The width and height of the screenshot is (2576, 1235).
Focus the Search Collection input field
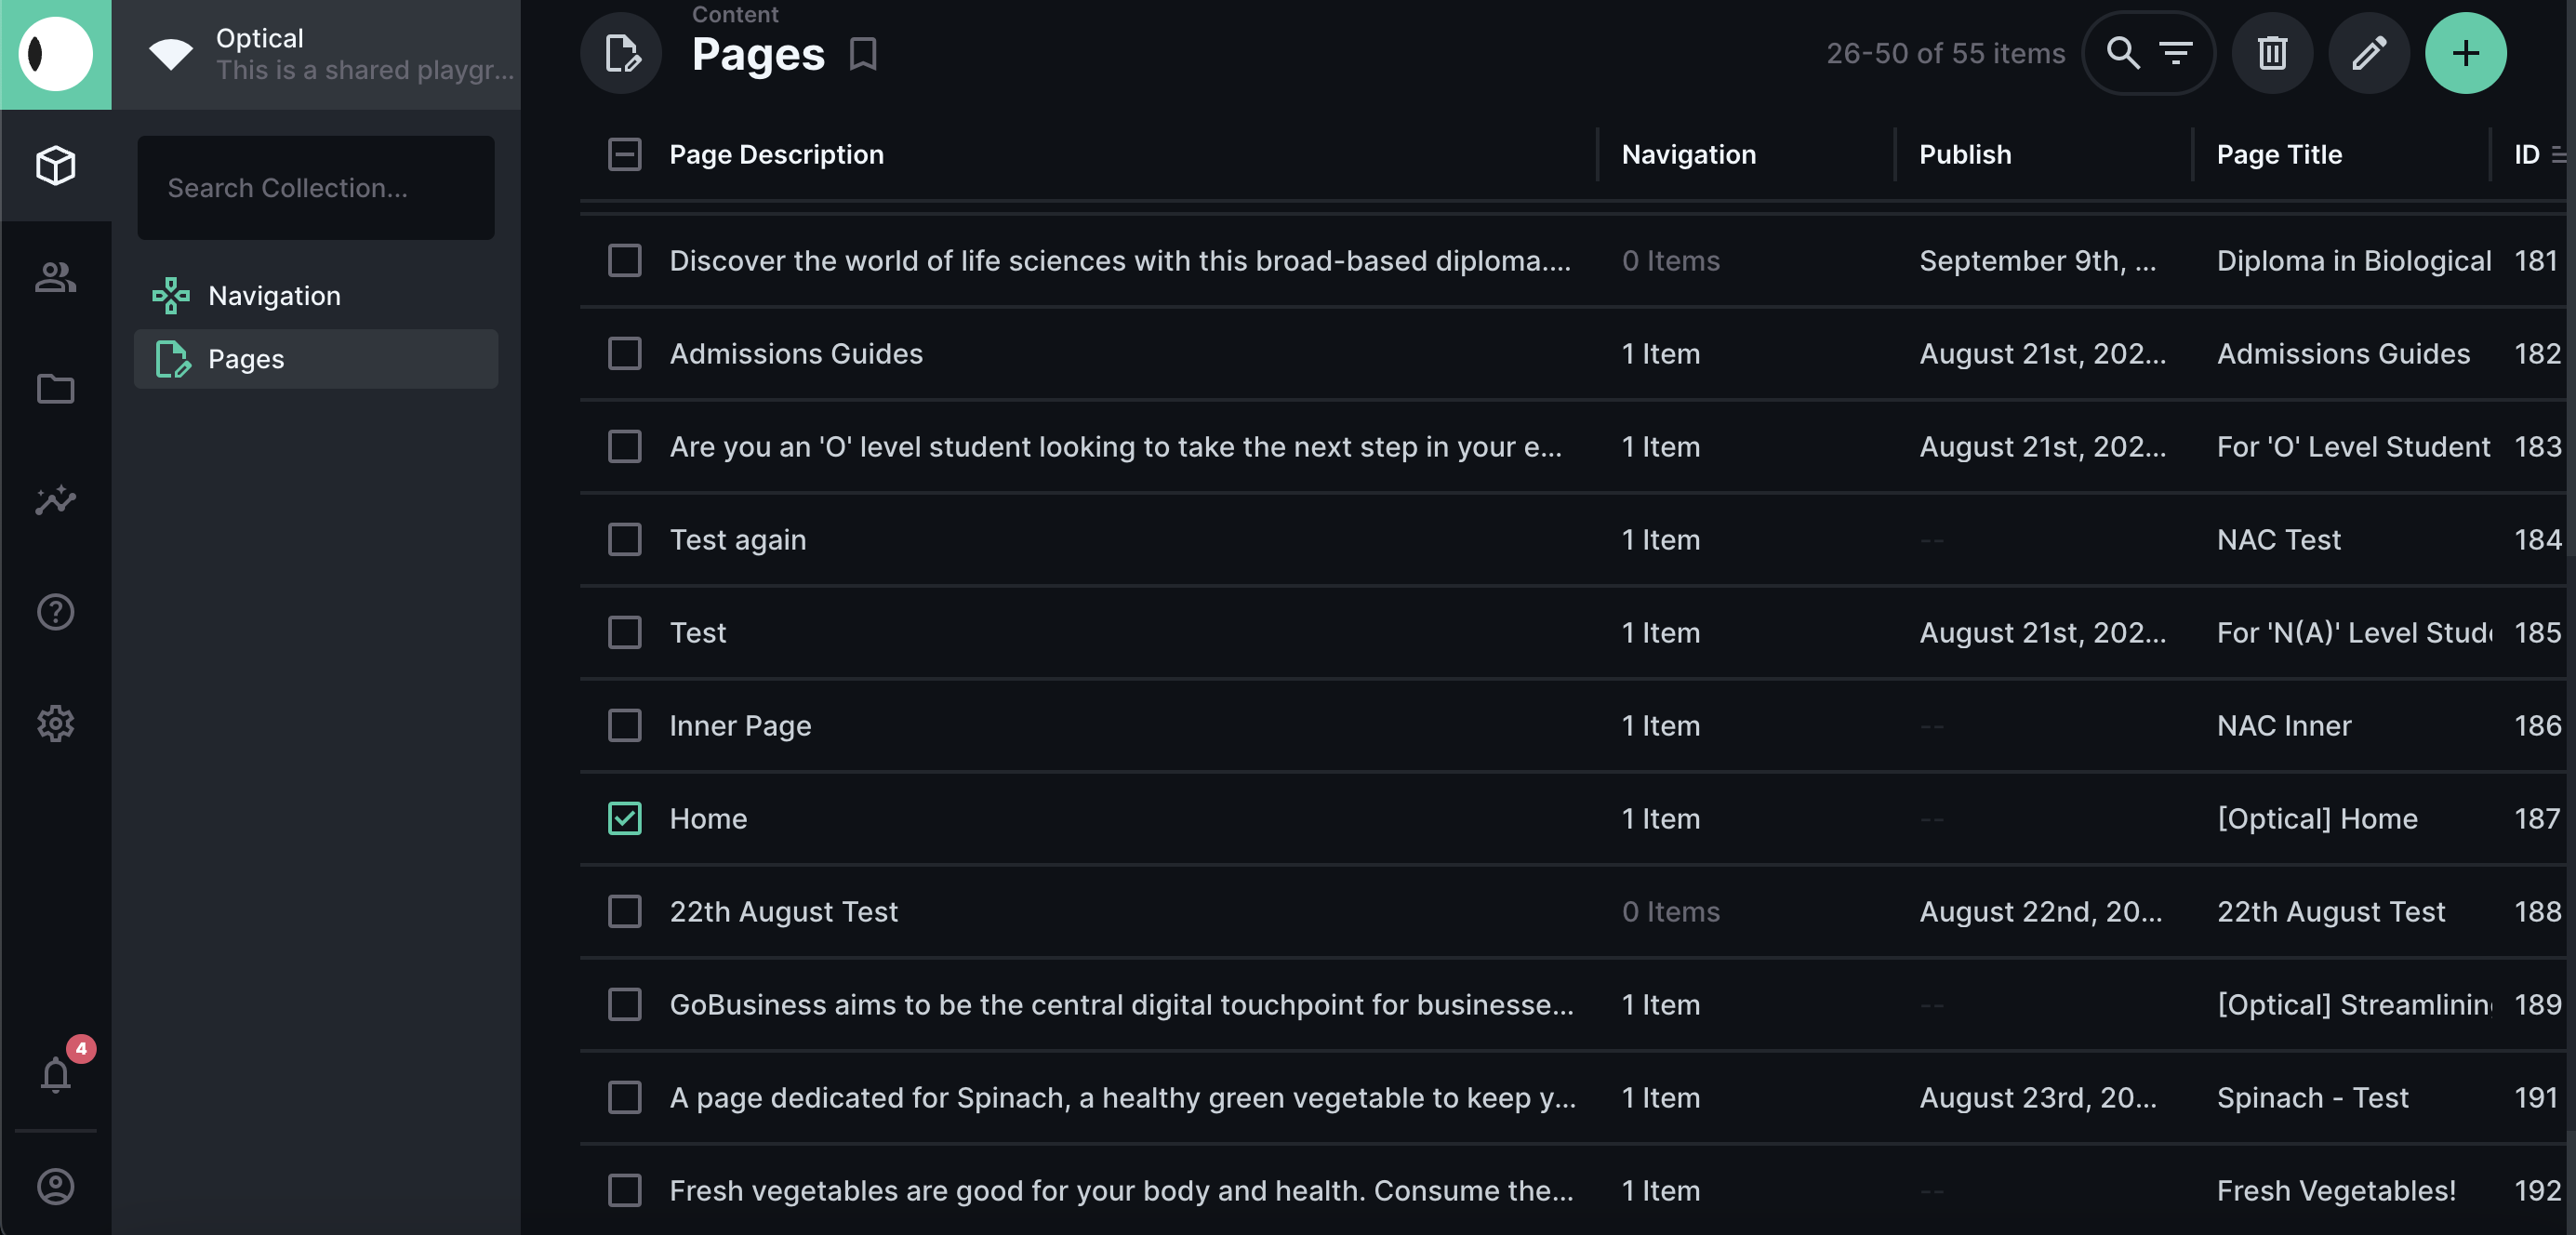pyautogui.click(x=316, y=188)
